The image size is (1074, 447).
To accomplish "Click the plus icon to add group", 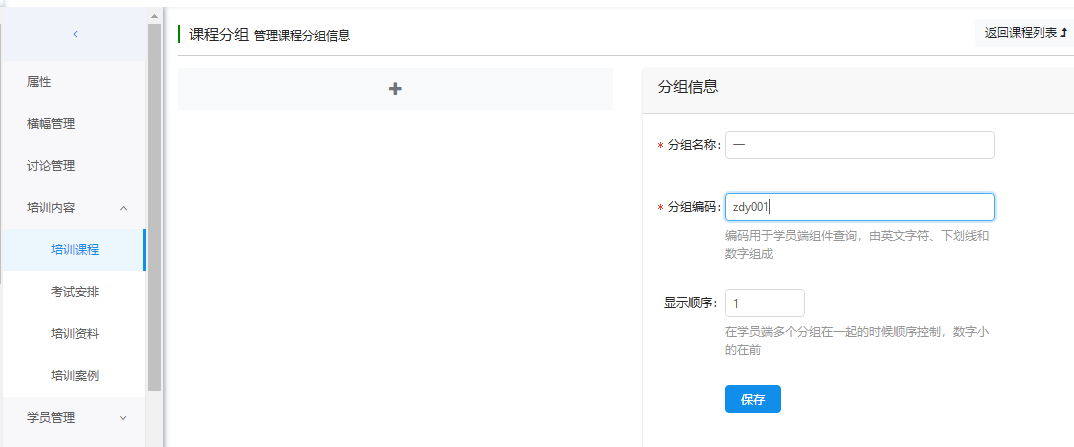I will 395,89.
